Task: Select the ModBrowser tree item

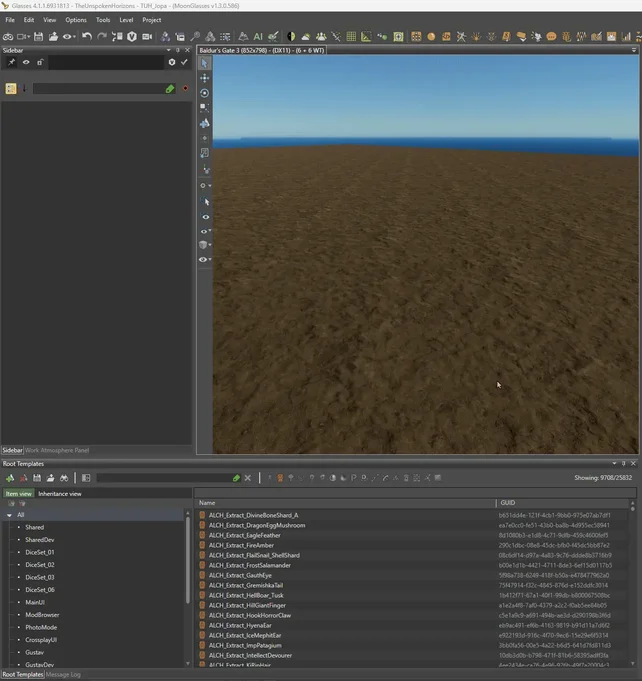Action: [42, 615]
